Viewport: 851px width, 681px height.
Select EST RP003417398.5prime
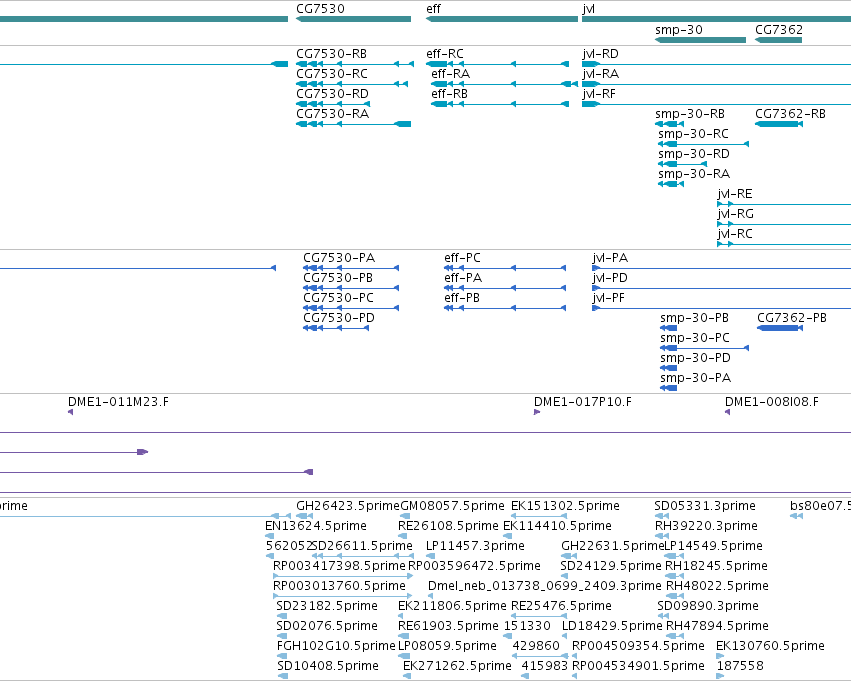344,576
